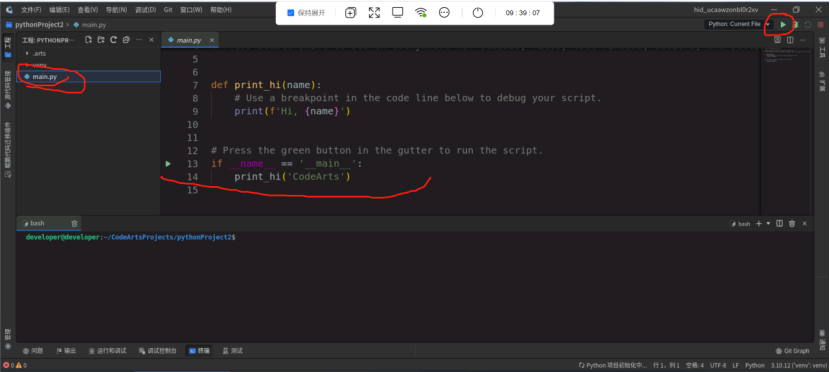Image resolution: width=830 pixels, height=372 pixels.
Task: Stop the program with red square
Action: click(x=820, y=24)
